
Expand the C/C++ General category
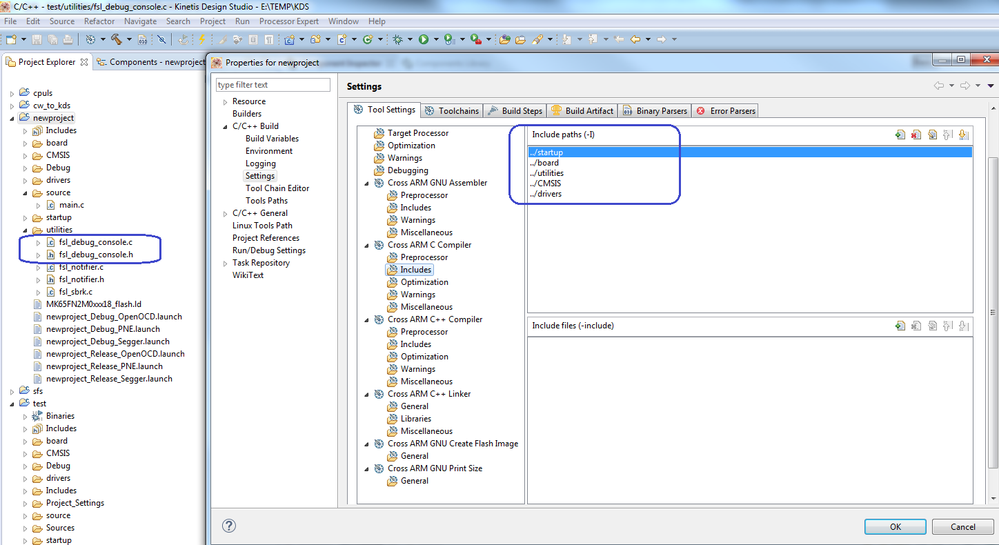(x=225, y=214)
